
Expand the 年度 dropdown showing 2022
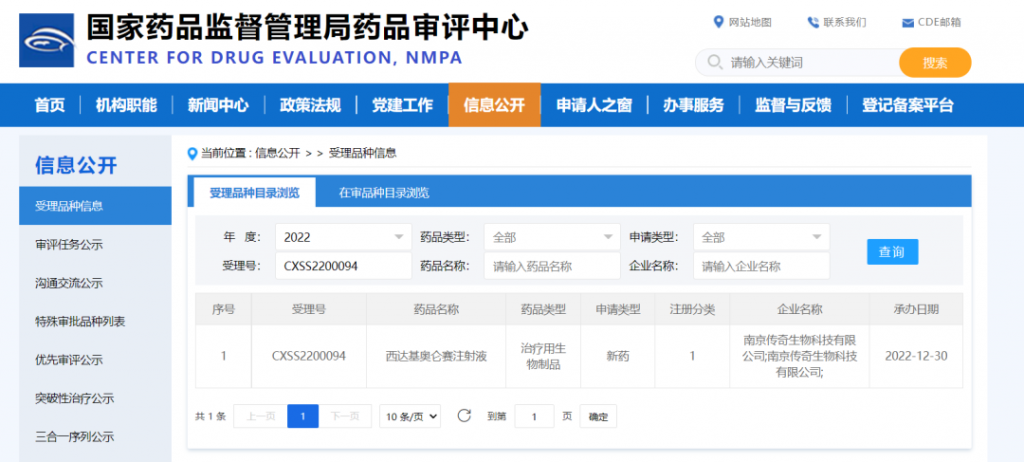pos(342,237)
